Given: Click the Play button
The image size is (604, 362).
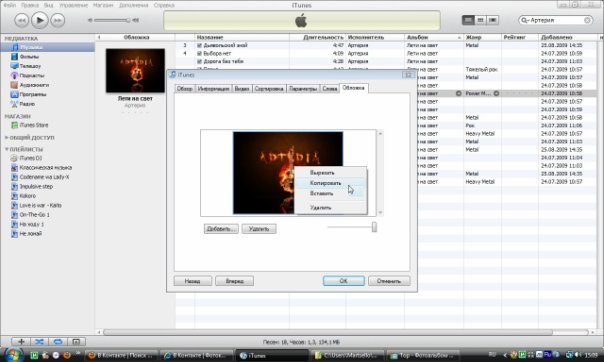Looking at the screenshot, I should coord(39,20).
